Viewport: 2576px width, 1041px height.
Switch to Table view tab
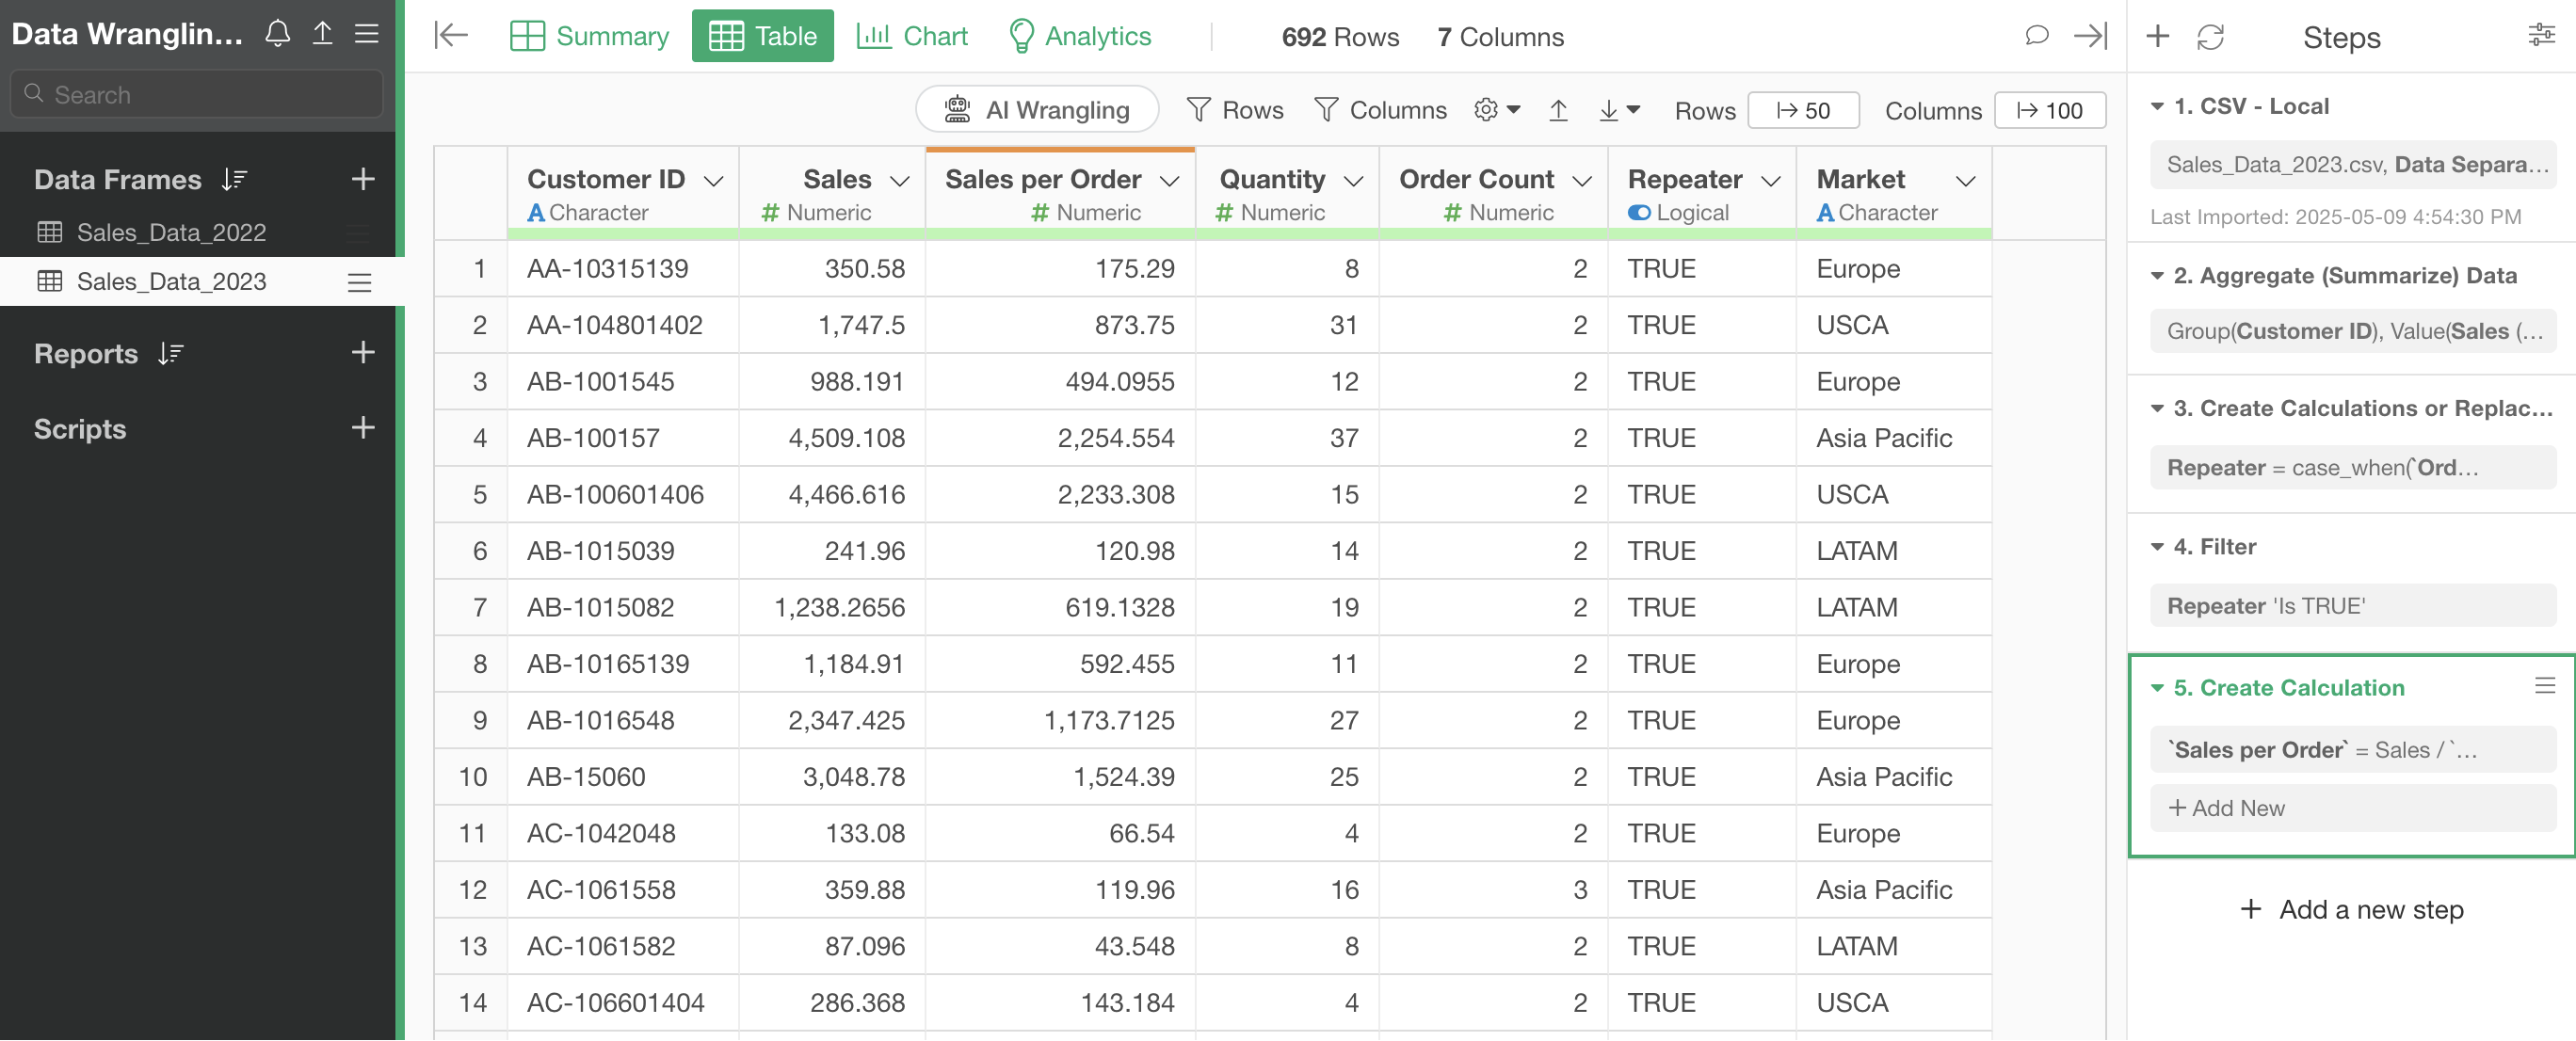click(762, 36)
